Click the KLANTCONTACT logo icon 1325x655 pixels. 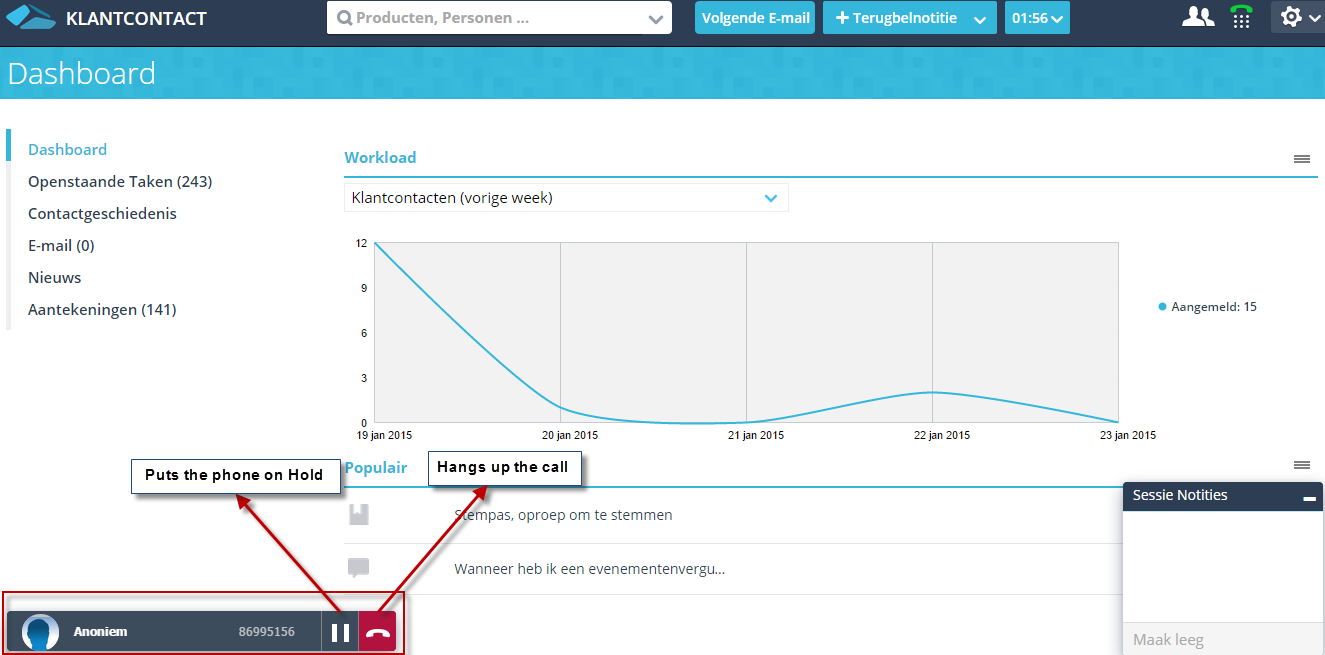[x=31, y=18]
